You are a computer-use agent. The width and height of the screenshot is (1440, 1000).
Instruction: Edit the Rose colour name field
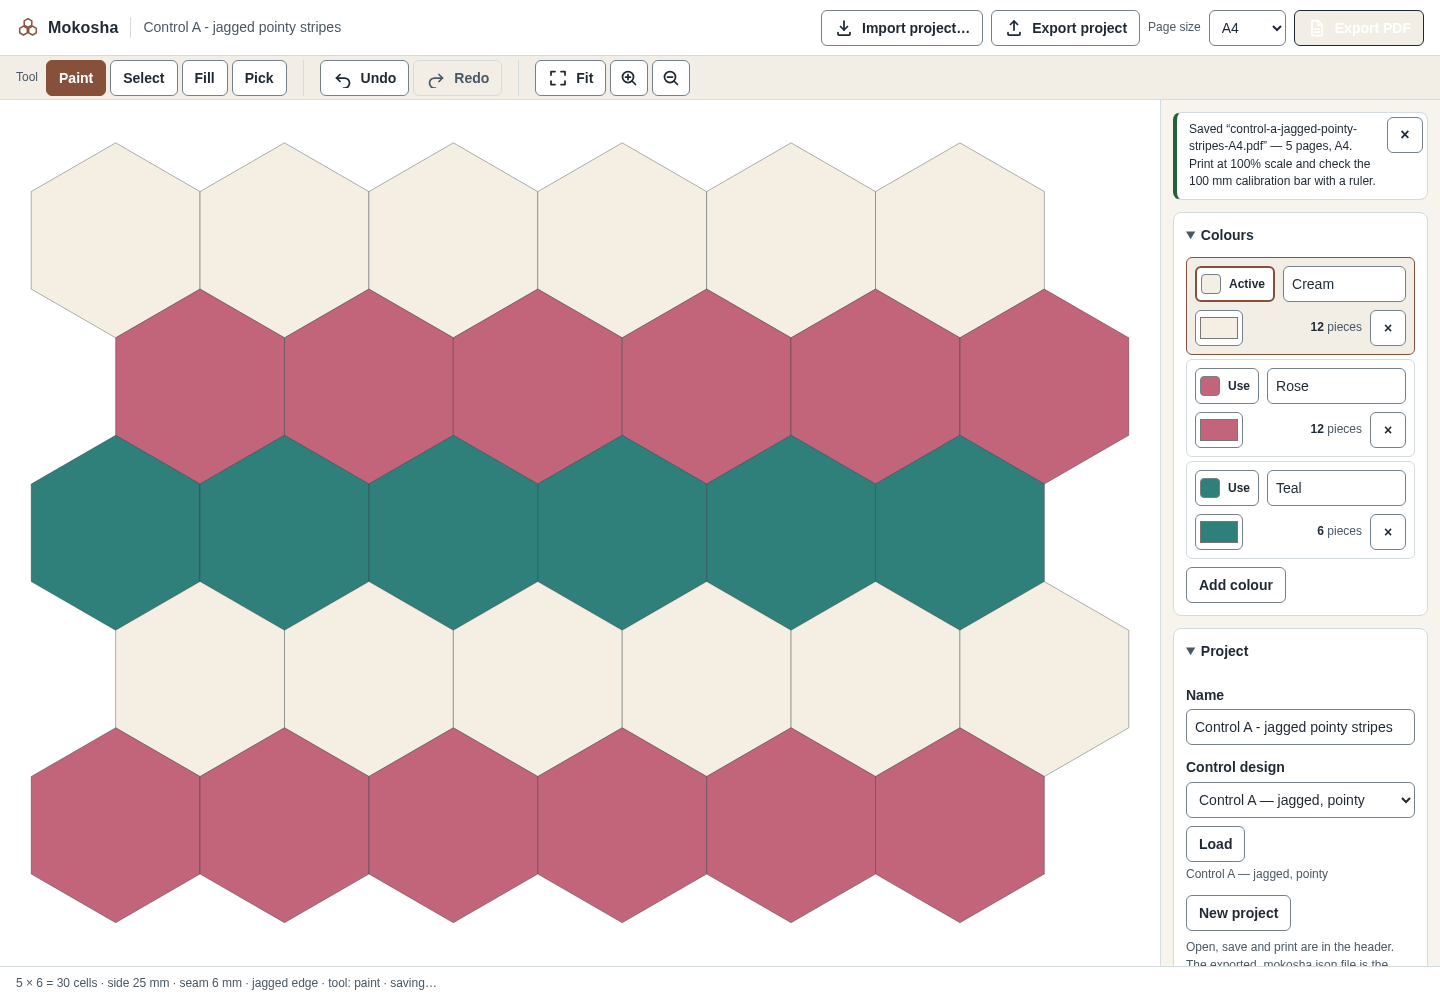[x=1336, y=386]
